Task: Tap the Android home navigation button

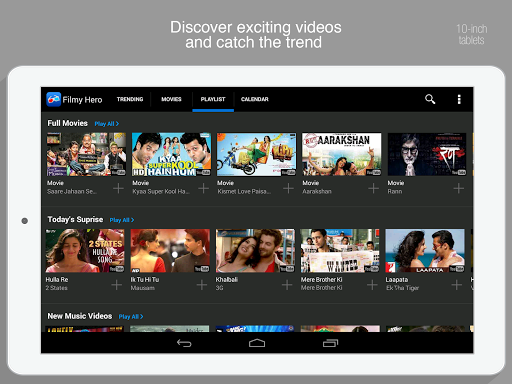Action: pos(257,343)
